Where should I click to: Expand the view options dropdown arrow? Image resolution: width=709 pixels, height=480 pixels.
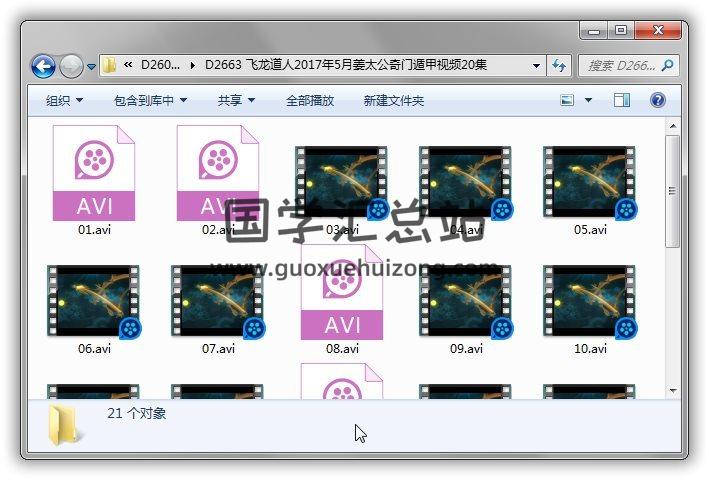(x=588, y=100)
